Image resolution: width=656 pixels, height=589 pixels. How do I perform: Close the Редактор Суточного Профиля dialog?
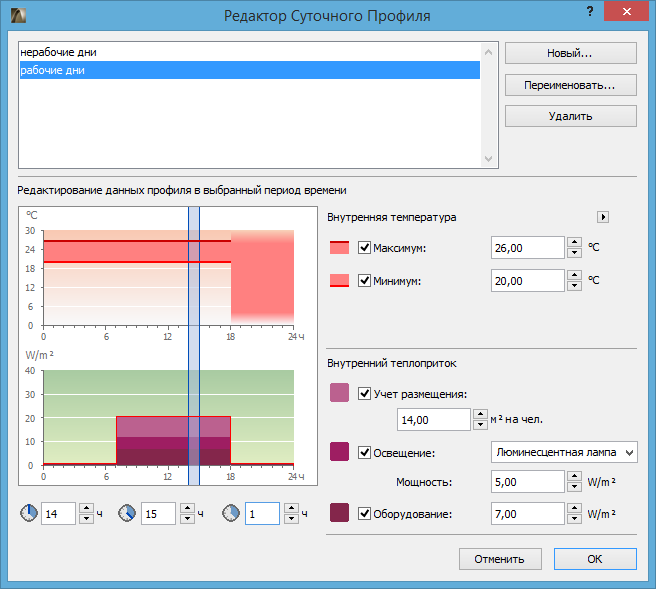[626, 11]
